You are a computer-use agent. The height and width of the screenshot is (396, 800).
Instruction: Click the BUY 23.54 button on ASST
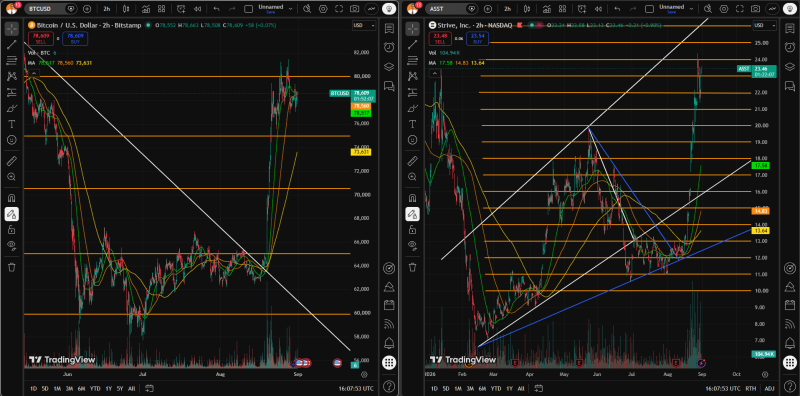click(478, 39)
